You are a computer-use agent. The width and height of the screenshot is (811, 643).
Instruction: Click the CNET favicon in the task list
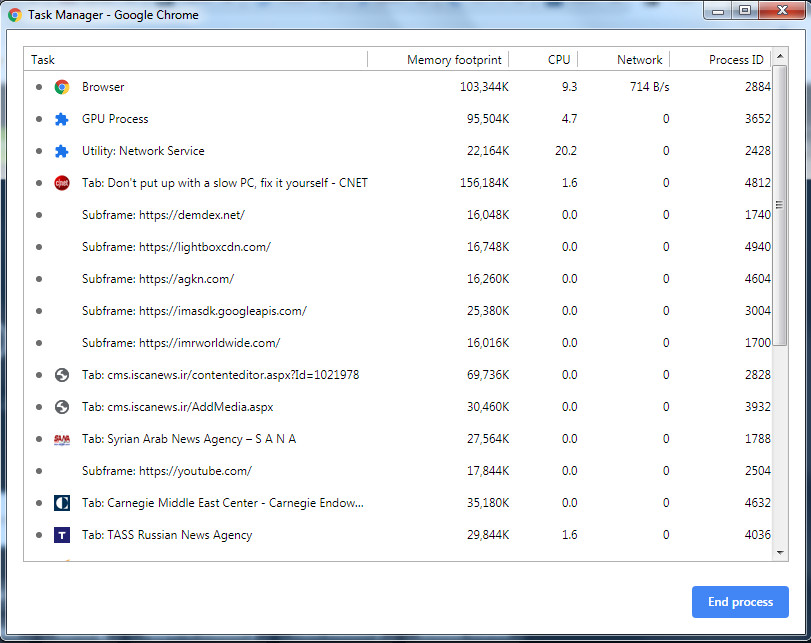coord(62,183)
